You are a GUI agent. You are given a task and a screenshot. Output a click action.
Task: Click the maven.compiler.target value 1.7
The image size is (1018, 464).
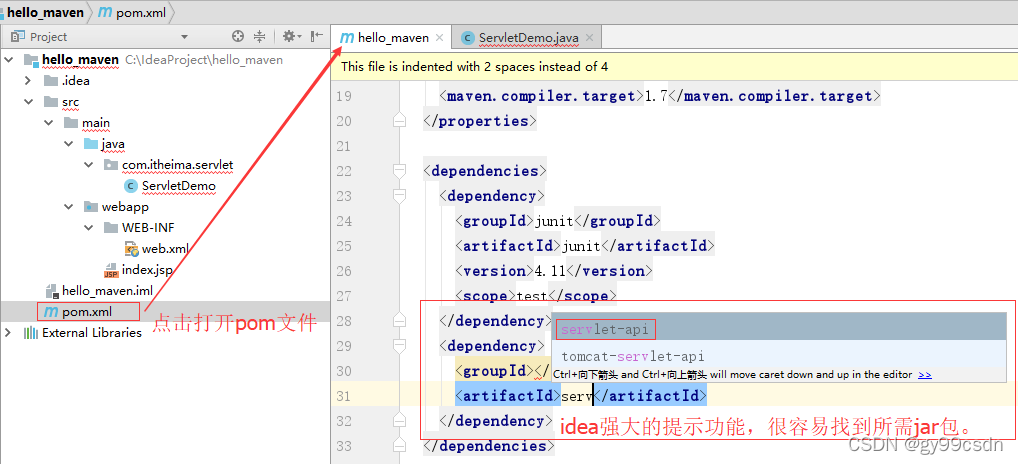tap(656, 96)
